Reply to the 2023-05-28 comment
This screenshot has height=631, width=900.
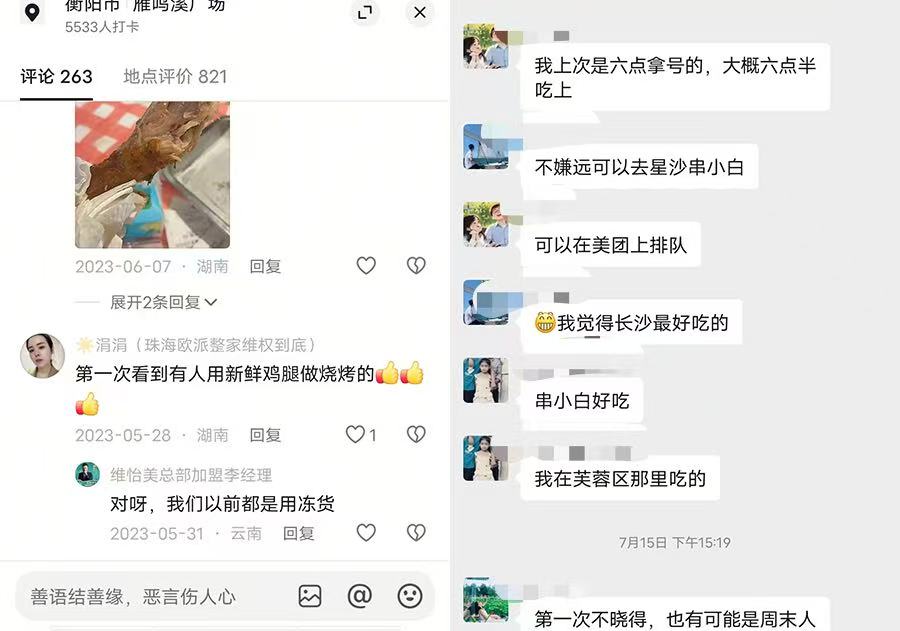tap(265, 435)
